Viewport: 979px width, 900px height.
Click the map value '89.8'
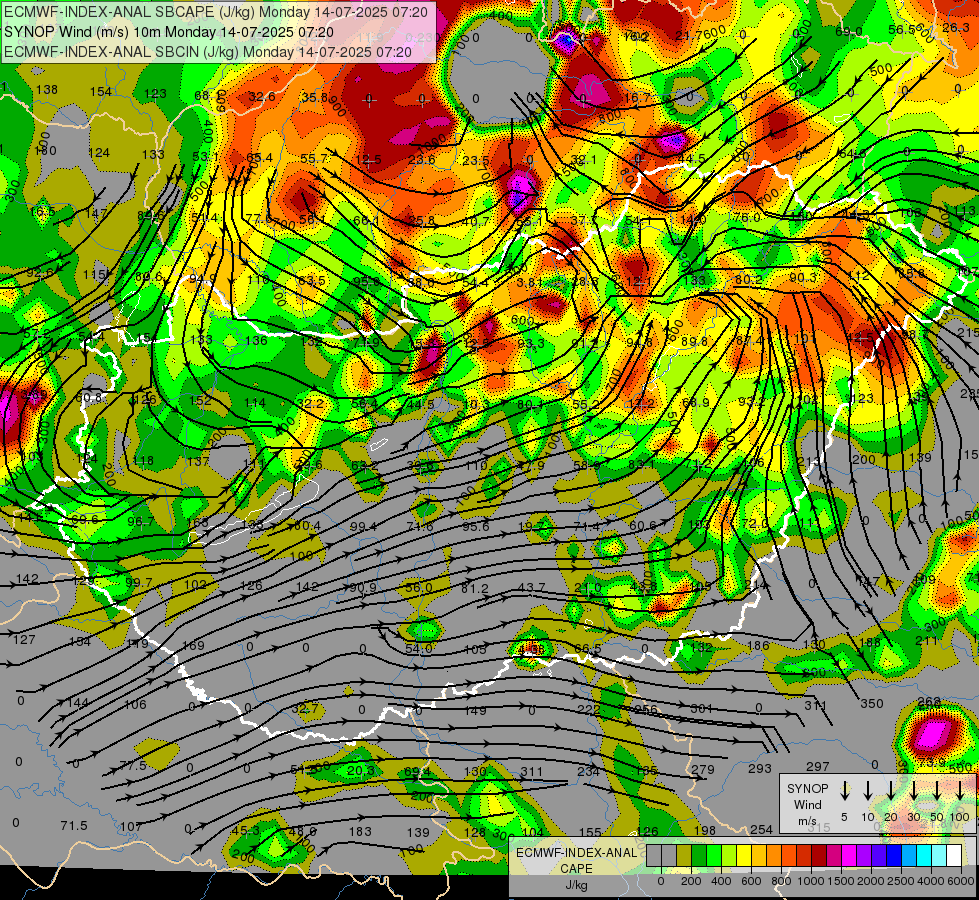pyautogui.click(x=694, y=342)
